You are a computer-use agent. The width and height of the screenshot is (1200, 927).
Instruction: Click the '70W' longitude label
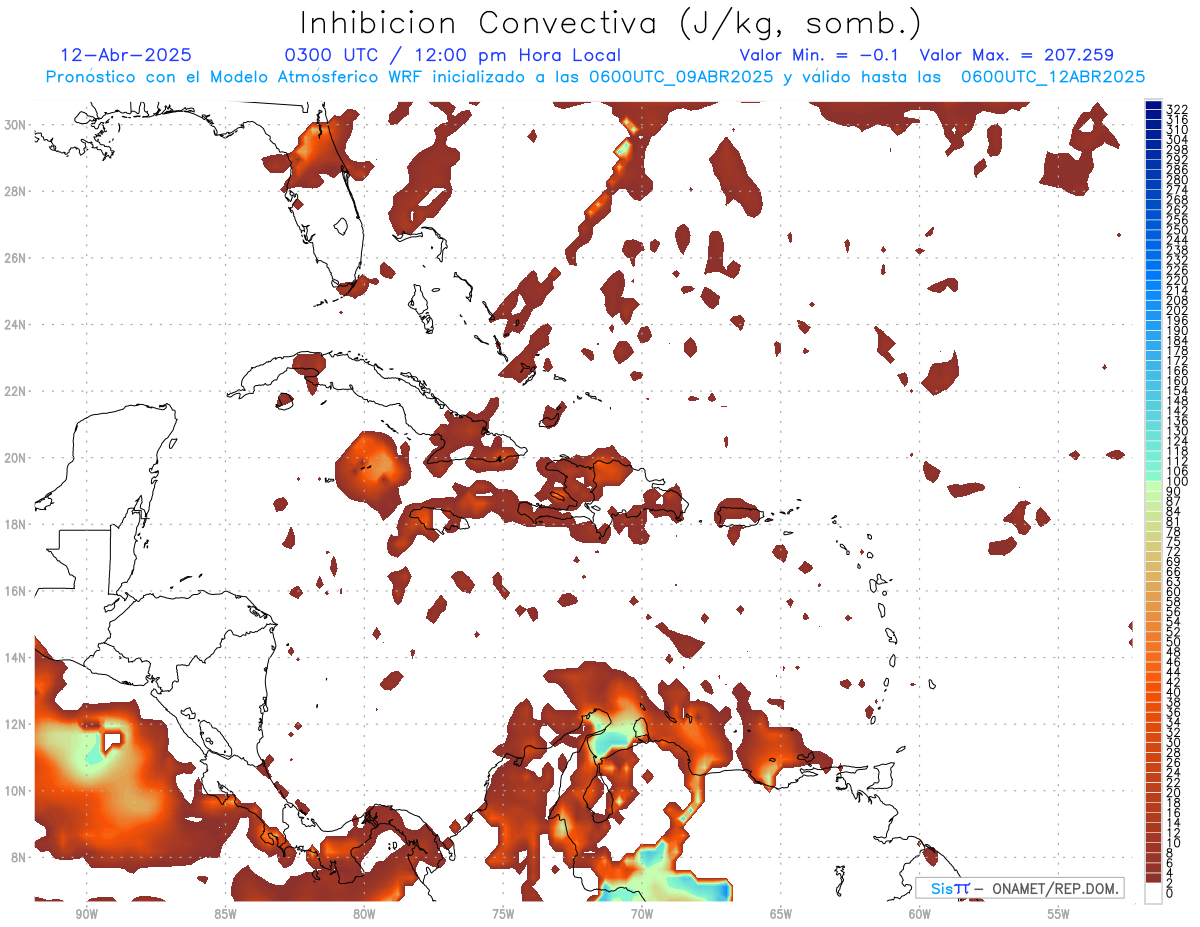[x=642, y=913]
